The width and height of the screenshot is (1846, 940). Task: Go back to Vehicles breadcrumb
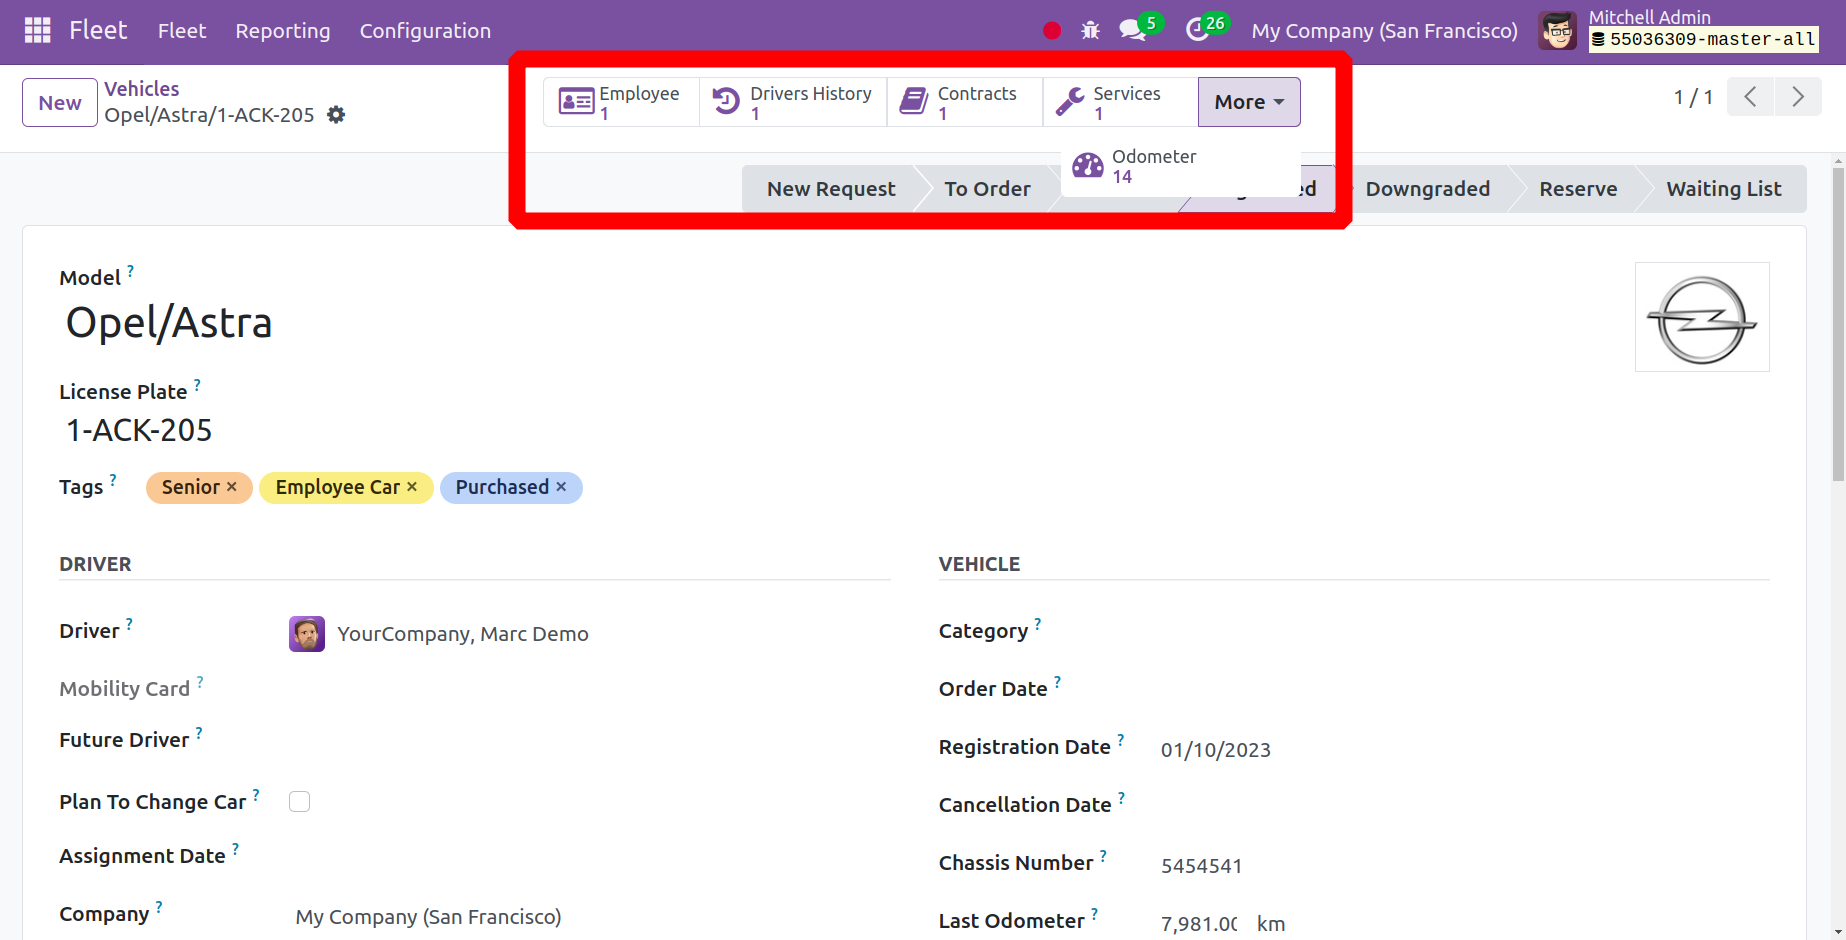(x=142, y=89)
